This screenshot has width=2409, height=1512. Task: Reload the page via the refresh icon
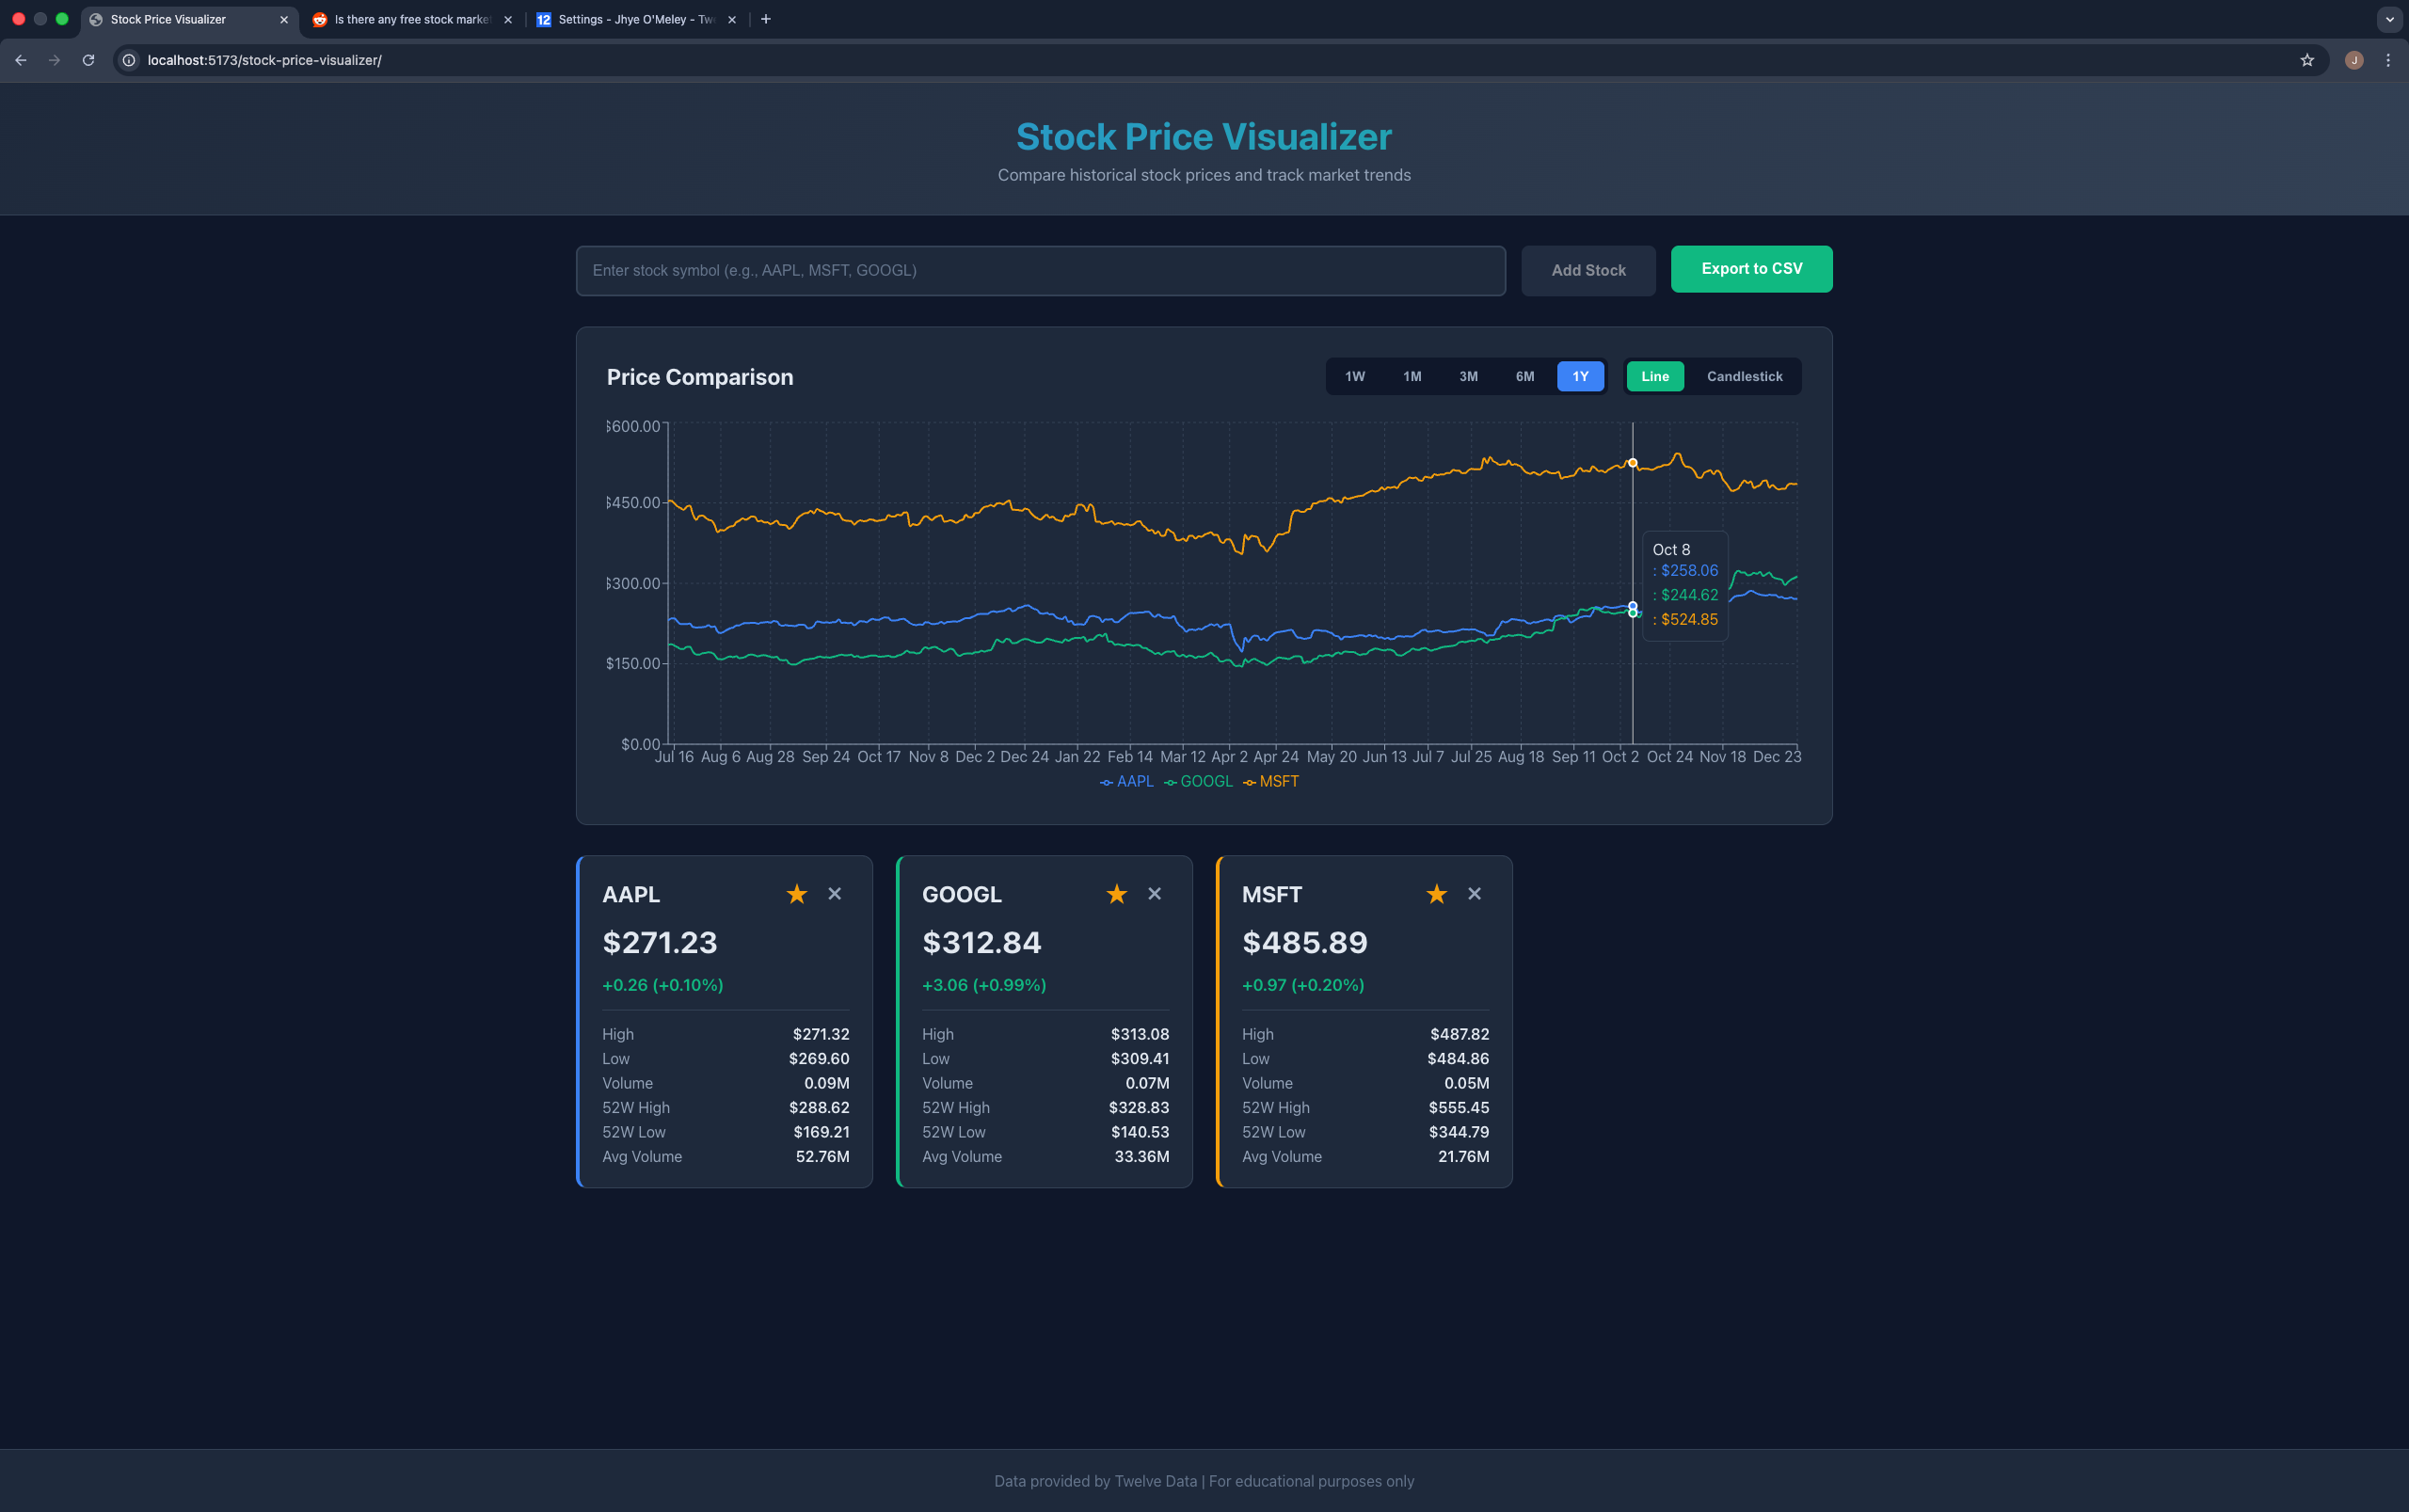pos(88,60)
